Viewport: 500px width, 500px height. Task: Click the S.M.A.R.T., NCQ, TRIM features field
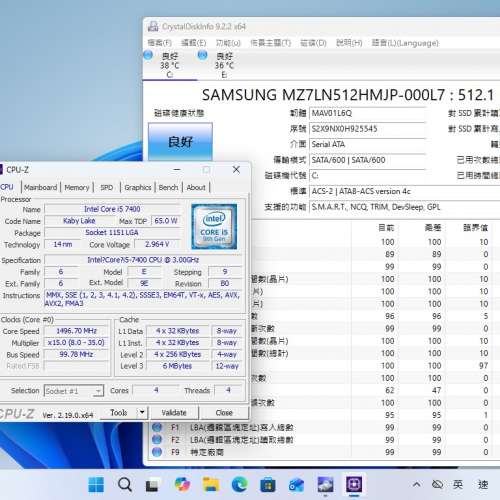coord(405,207)
